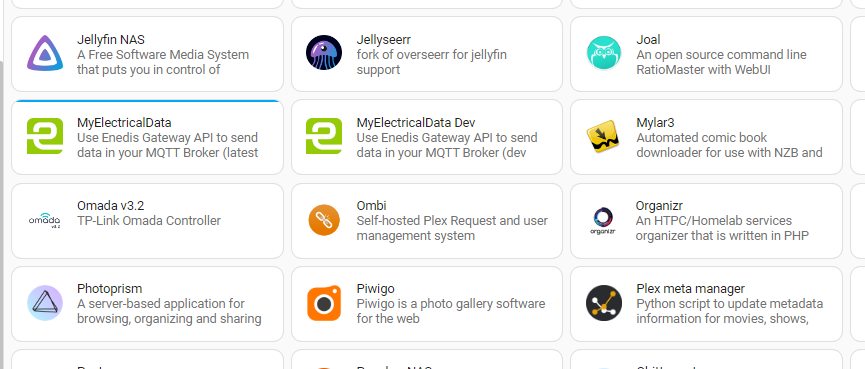This screenshot has width=865, height=369.
Task: Click the MyElectricalData green logo icon
Action: pyautogui.click(x=45, y=136)
